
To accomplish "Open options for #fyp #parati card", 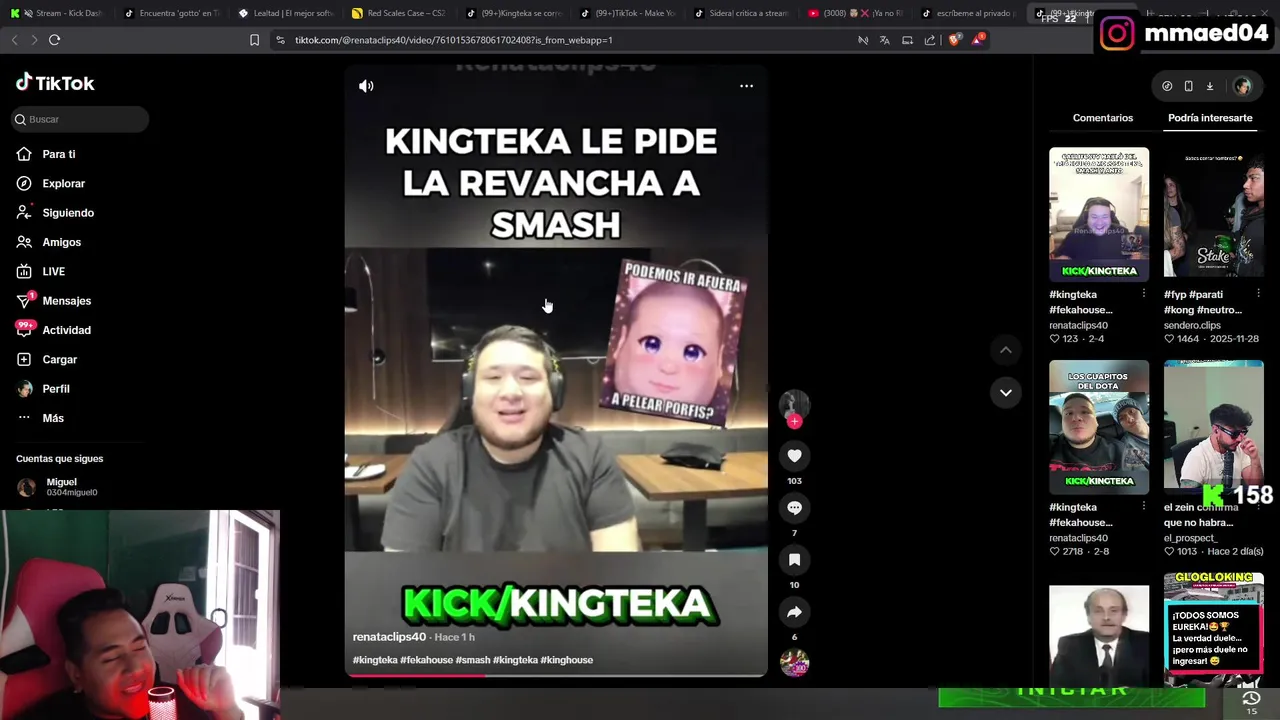I will click(1258, 294).
